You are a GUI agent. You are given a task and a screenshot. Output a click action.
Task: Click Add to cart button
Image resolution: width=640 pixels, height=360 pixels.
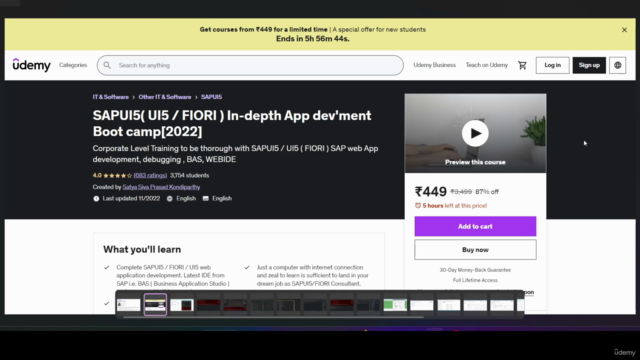pyautogui.click(x=475, y=226)
